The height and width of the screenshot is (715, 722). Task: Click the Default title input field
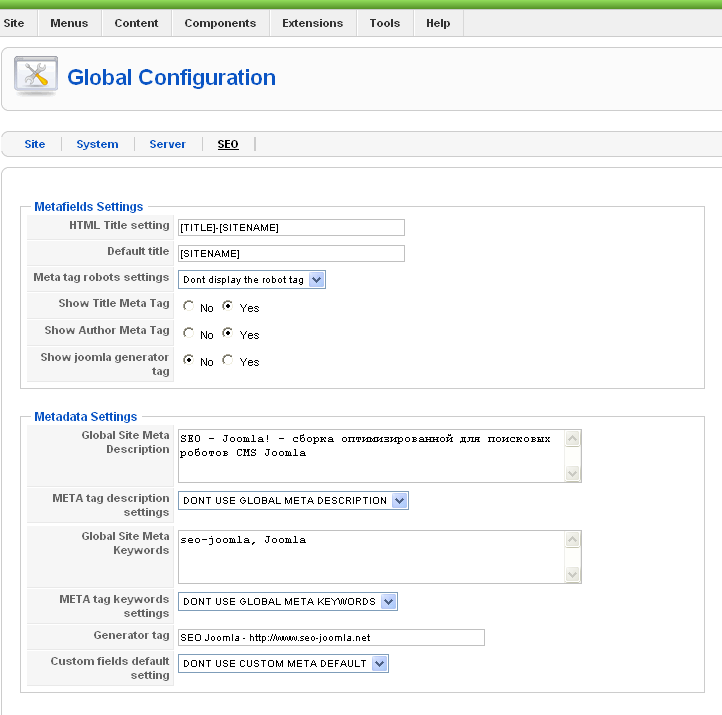coord(291,253)
